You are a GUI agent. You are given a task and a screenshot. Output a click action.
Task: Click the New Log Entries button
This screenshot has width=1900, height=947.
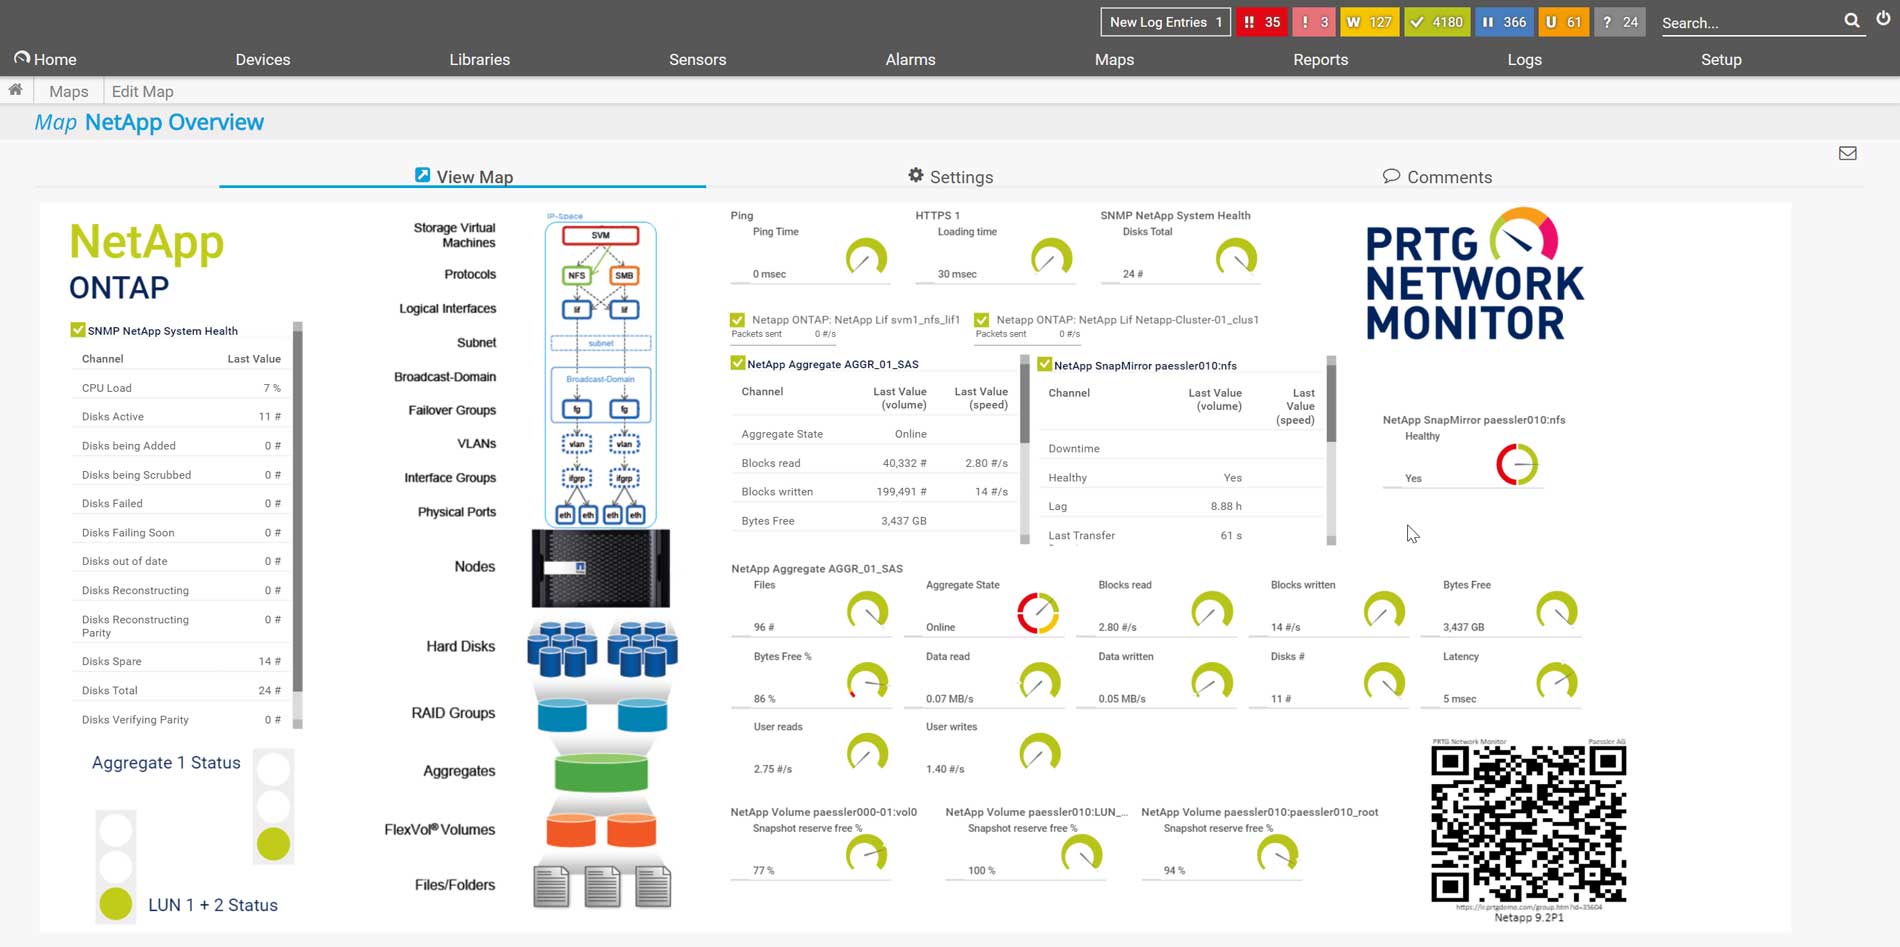[1166, 22]
